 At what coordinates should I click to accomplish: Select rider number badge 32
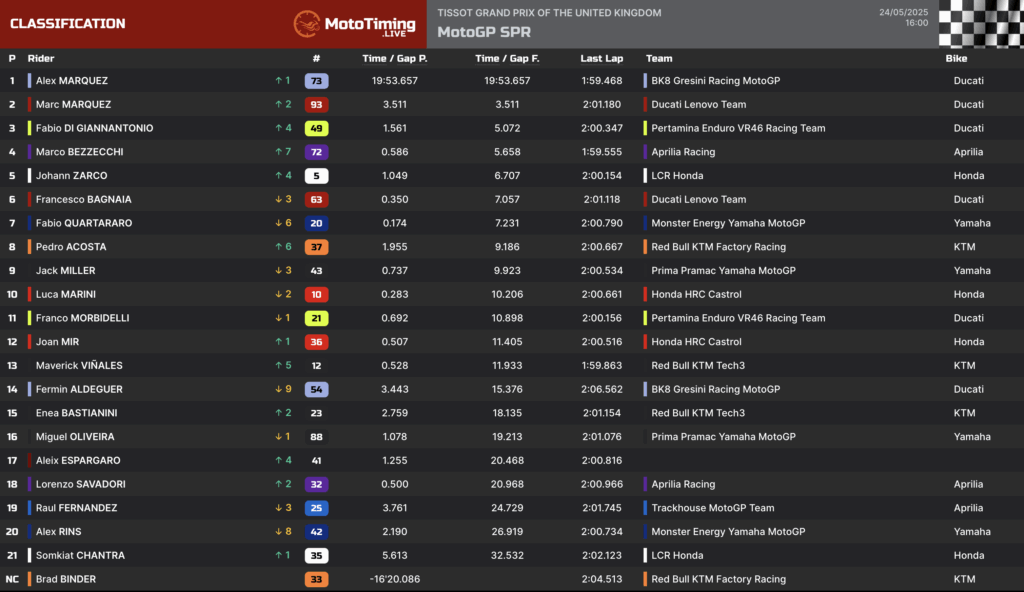pos(316,484)
